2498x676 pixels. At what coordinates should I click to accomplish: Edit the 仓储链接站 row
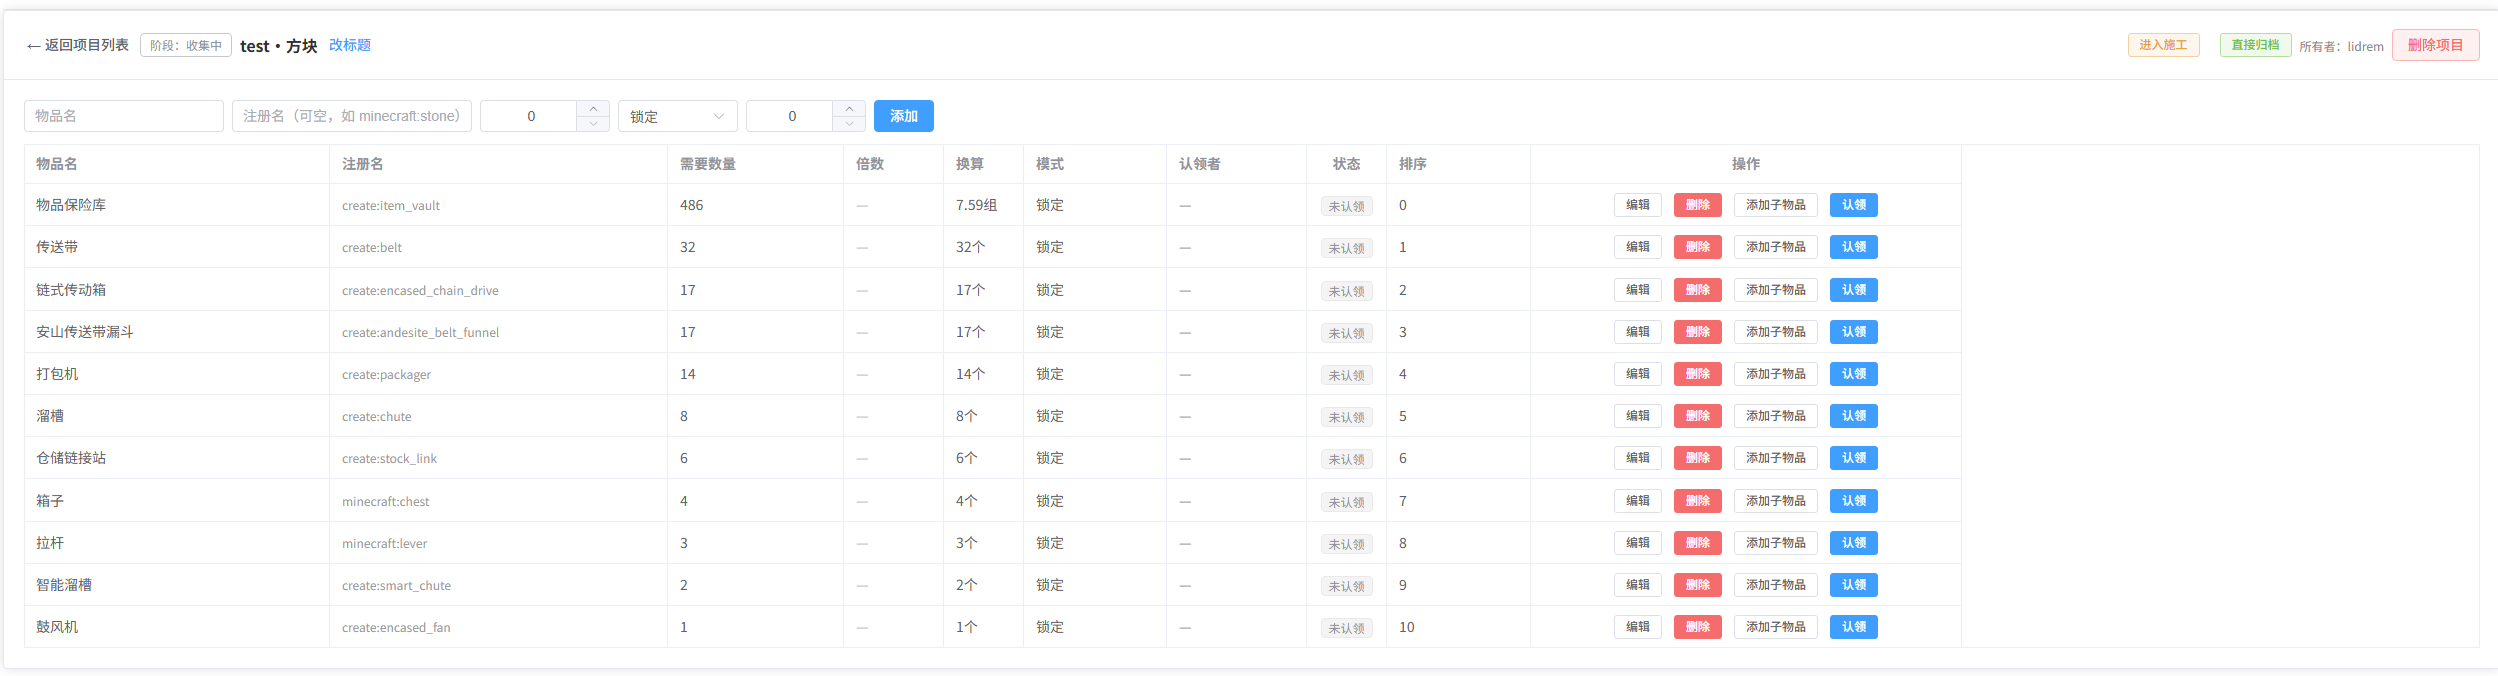[x=1638, y=458]
